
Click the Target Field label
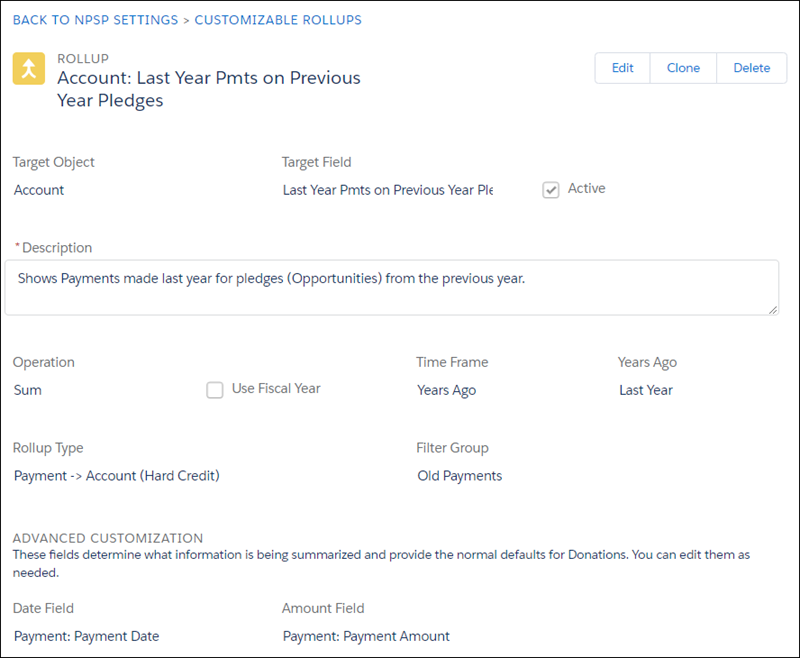tap(316, 162)
